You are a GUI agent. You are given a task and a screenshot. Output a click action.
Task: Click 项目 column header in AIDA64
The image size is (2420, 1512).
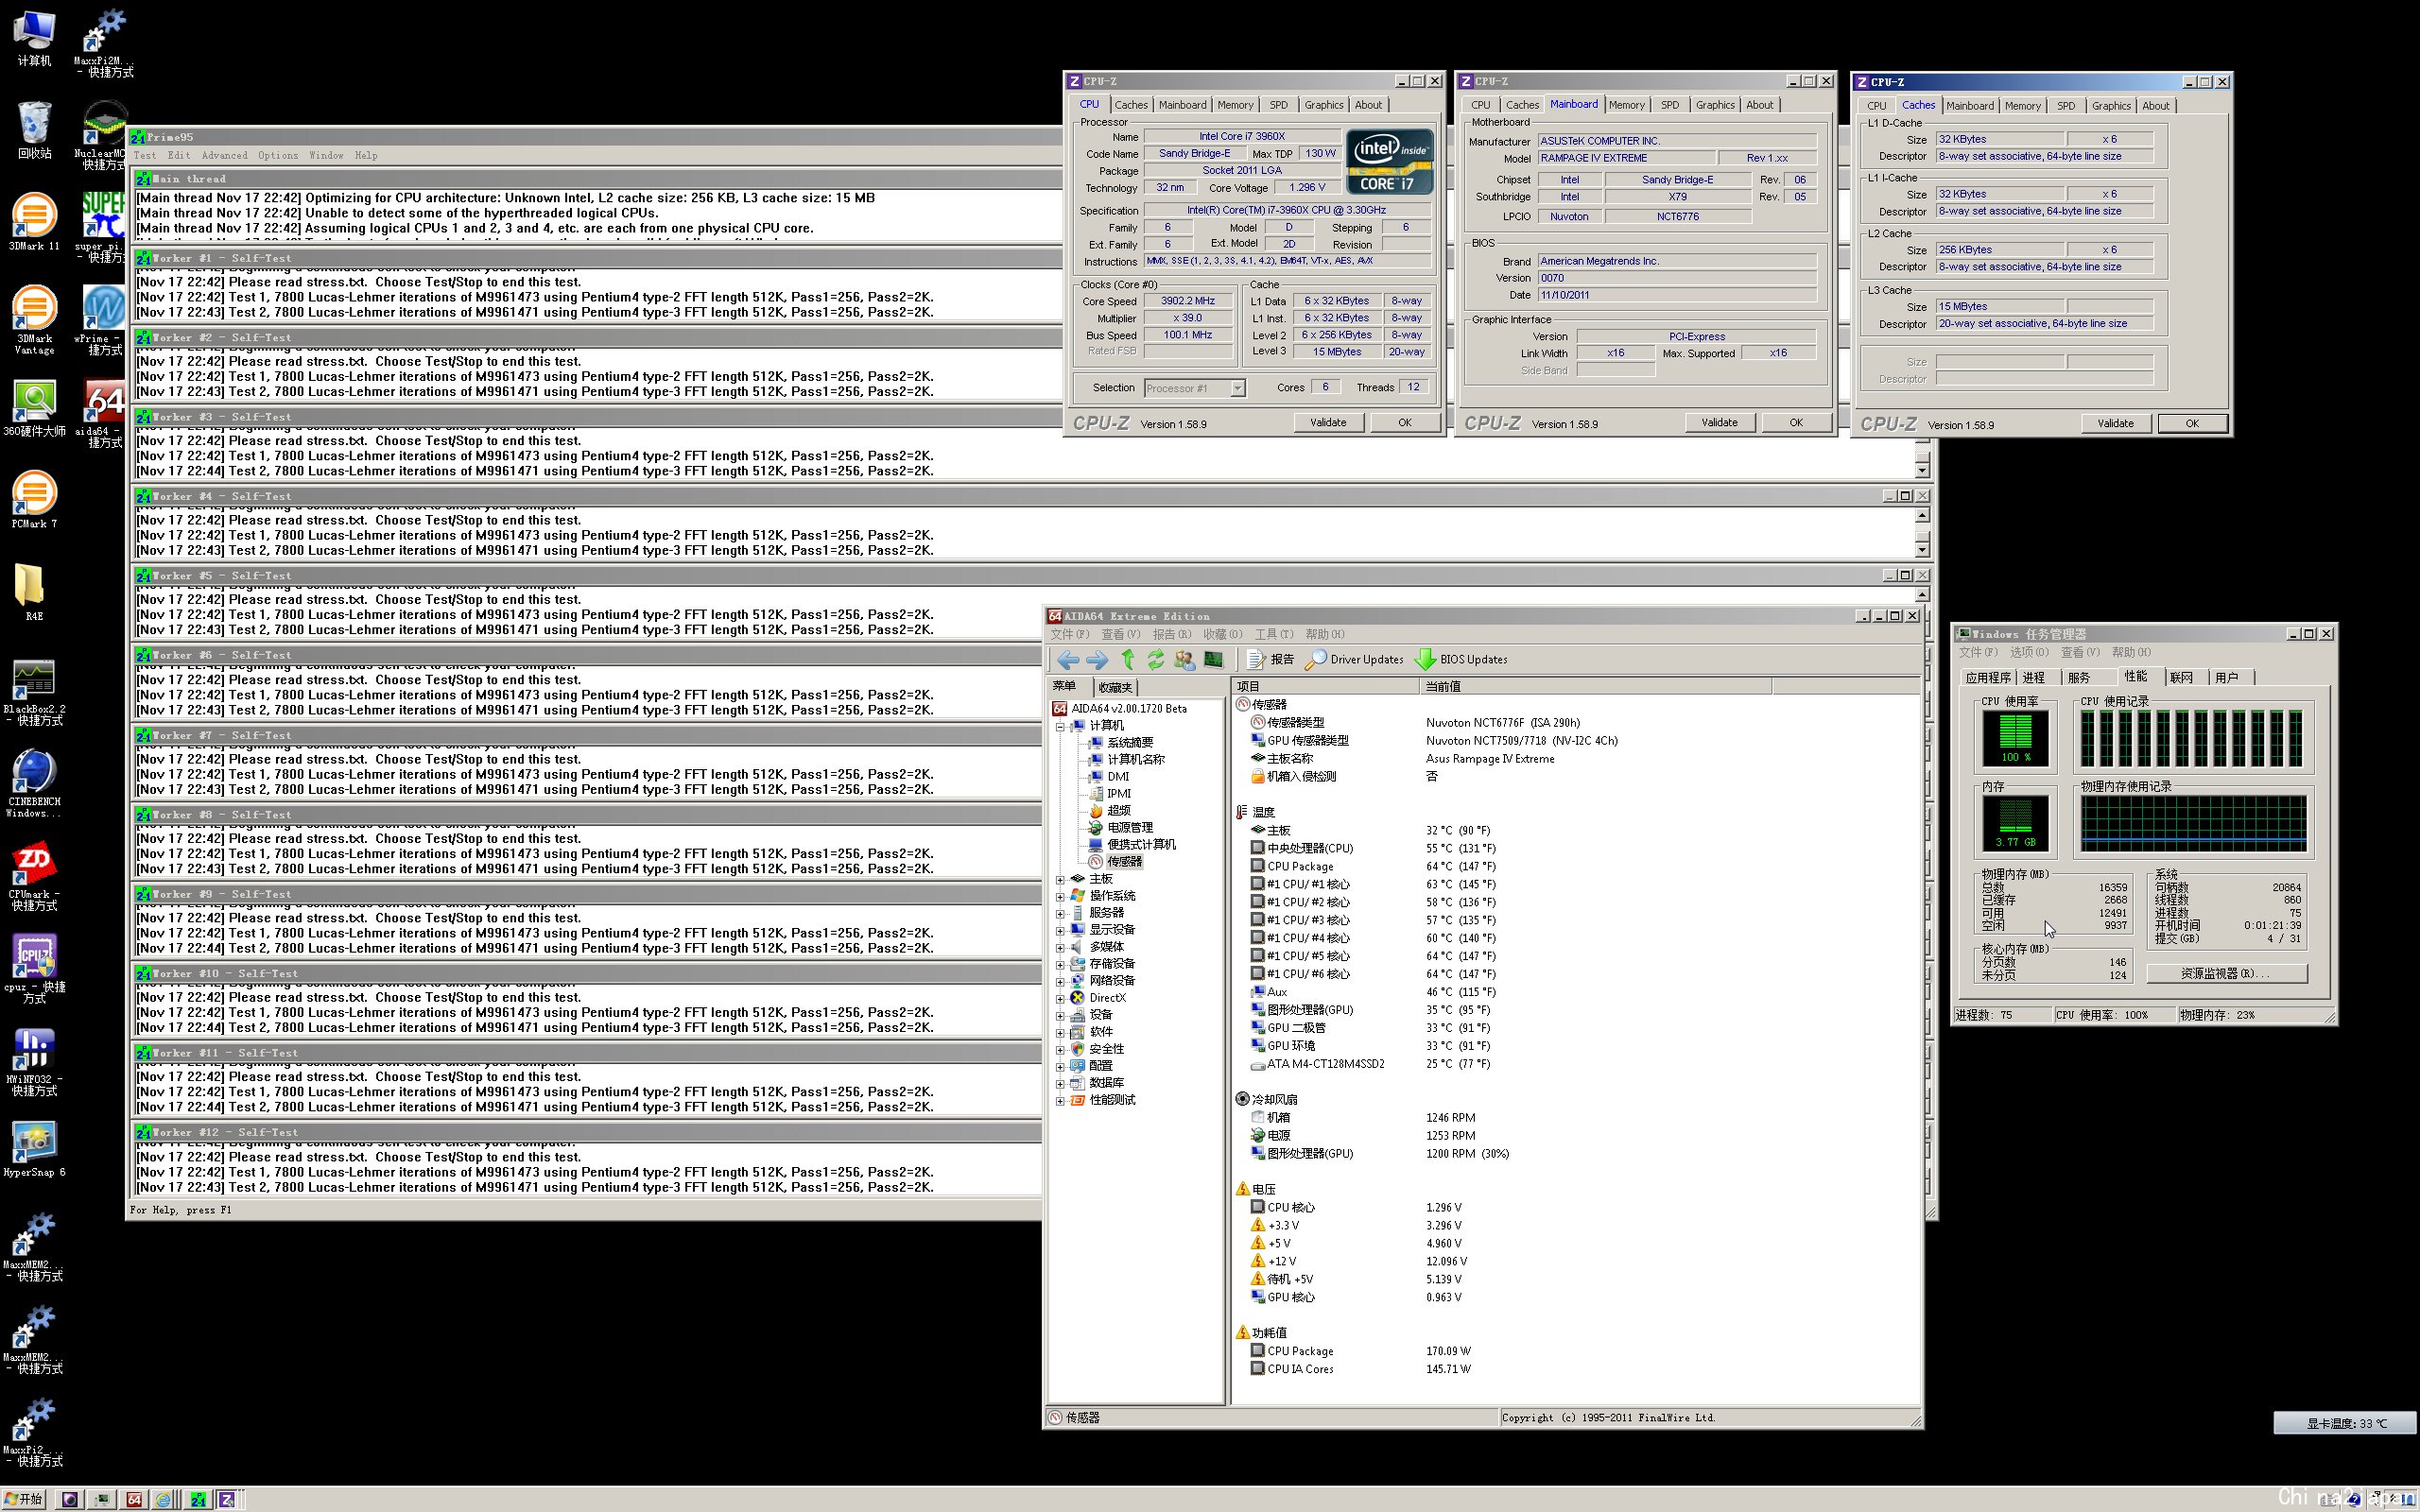point(1325,687)
